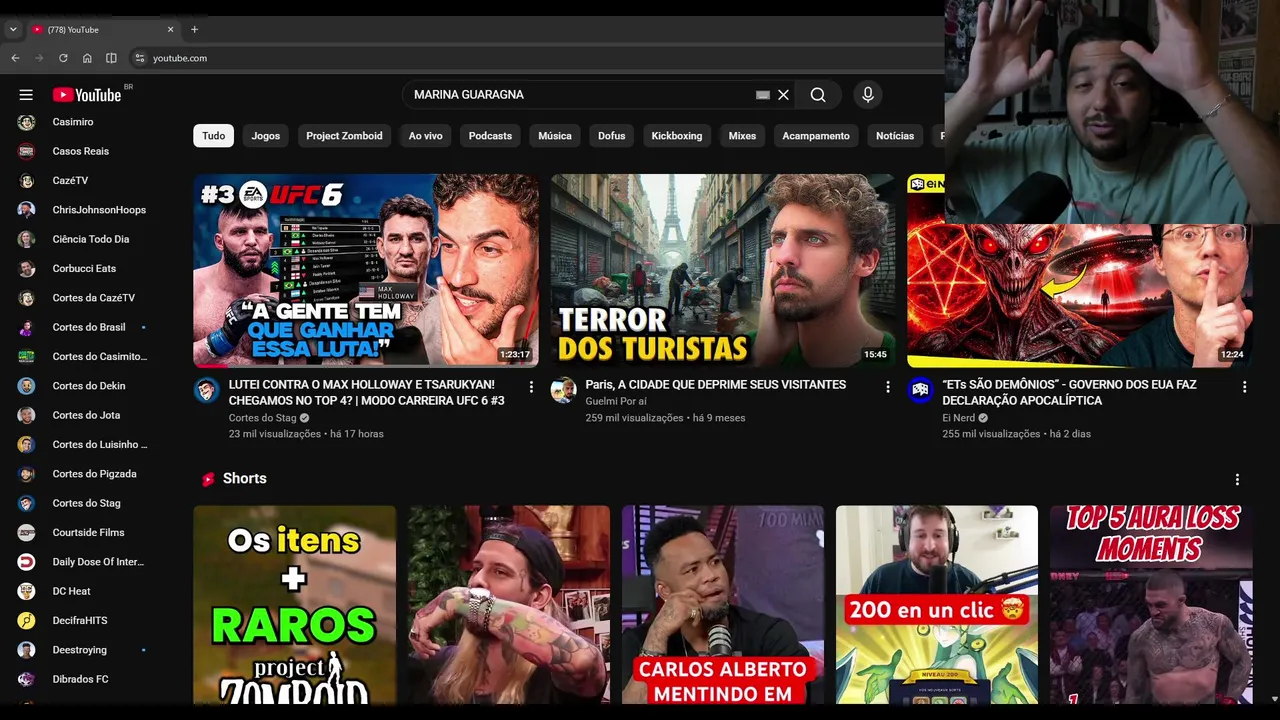This screenshot has width=1280, height=720.
Task: Click the Guelmi Por aí channel name
Action: pos(616,402)
